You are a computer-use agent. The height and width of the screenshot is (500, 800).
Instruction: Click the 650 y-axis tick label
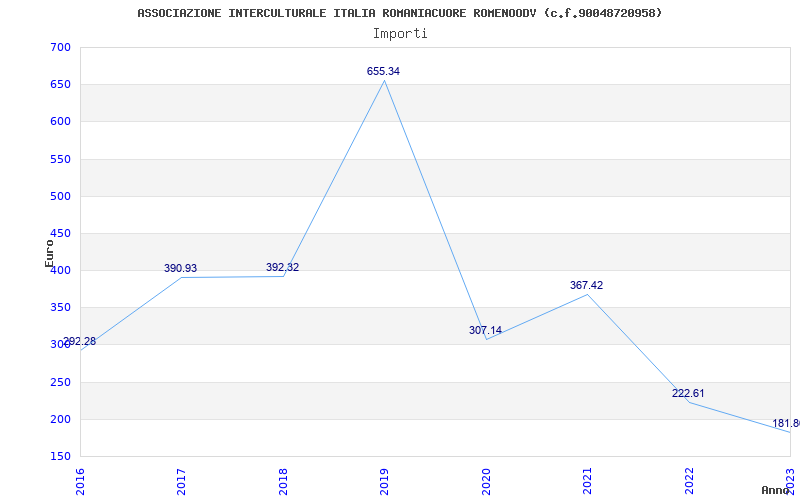click(x=60, y=85)
